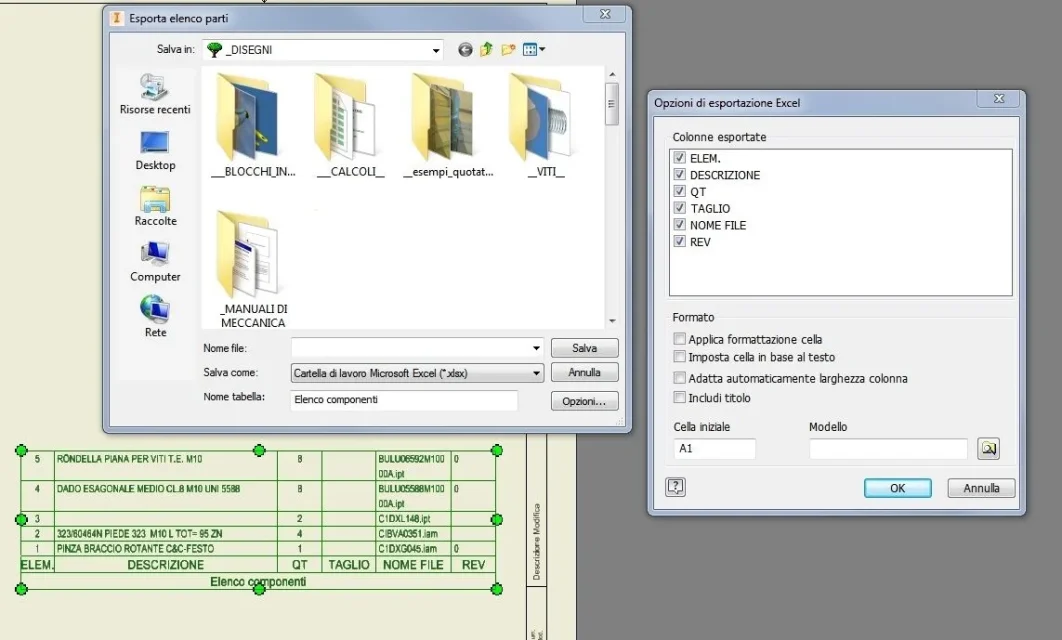
Task: Select the __CALCOLI__ folder
Action: coord(350,127)
